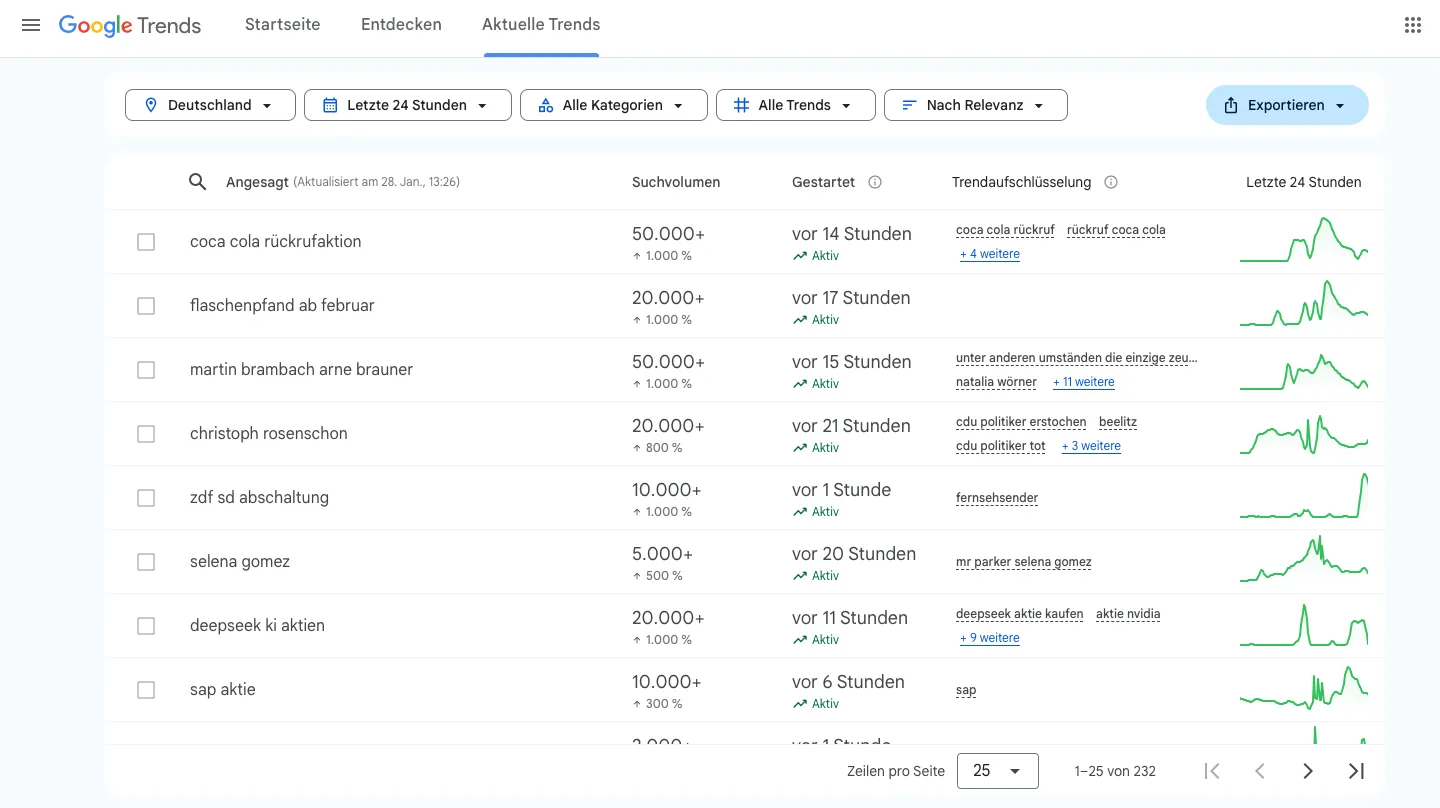
Task: Open the deepseek ki aktien trend sparkline
Action: coord(1304,624)
